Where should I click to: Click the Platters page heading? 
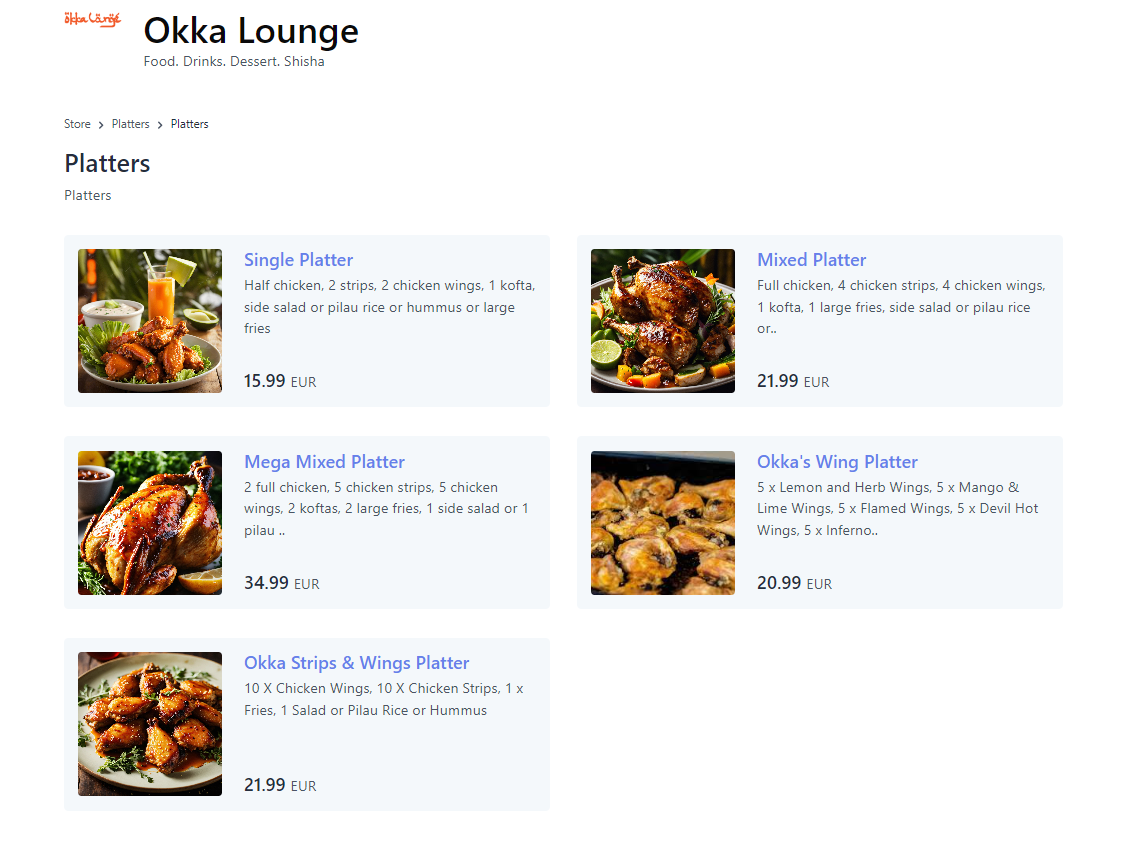tap(107, 163)
